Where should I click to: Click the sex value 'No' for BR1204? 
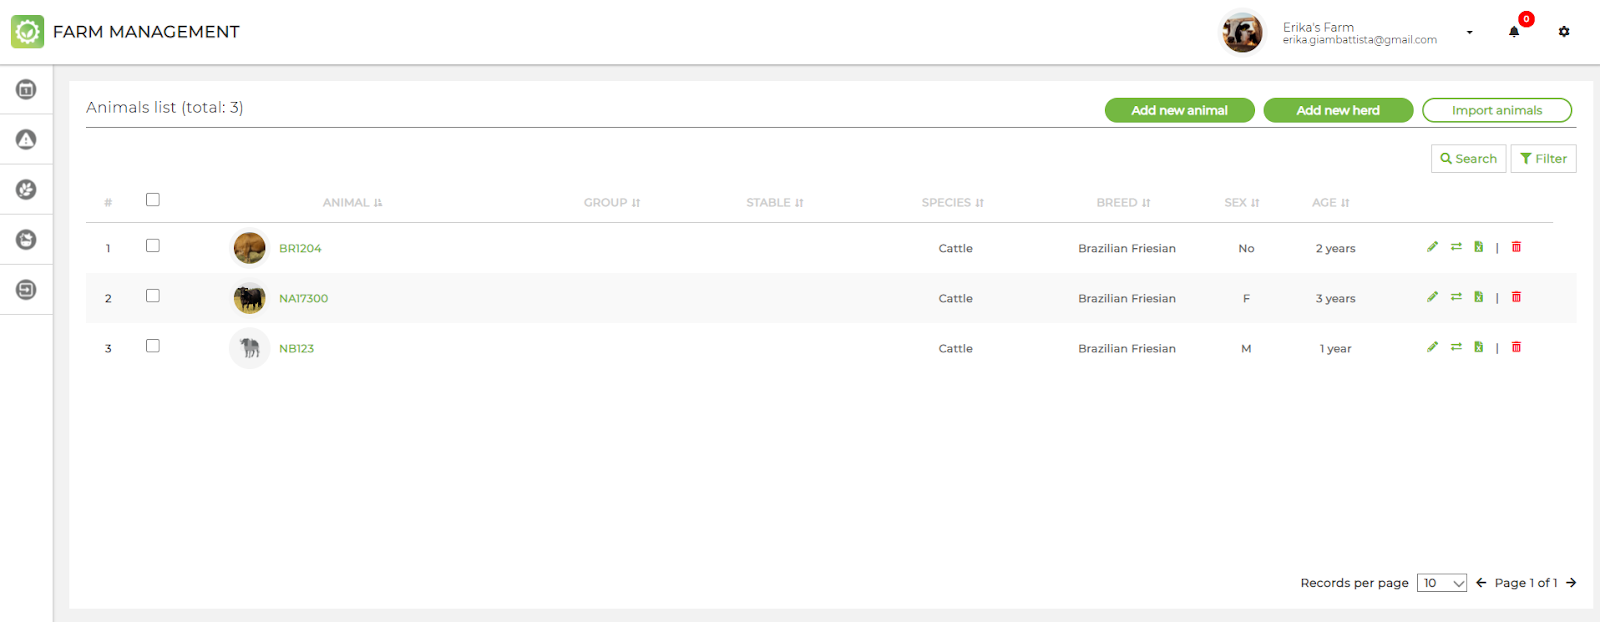tap(1246, 249)
